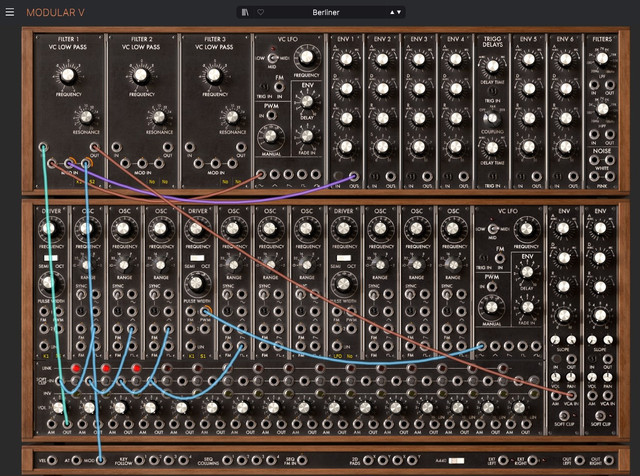Click the MODULAR V logo
This screenshot has width=640, height=476.
pyautogui.click(x=55, y=13)
